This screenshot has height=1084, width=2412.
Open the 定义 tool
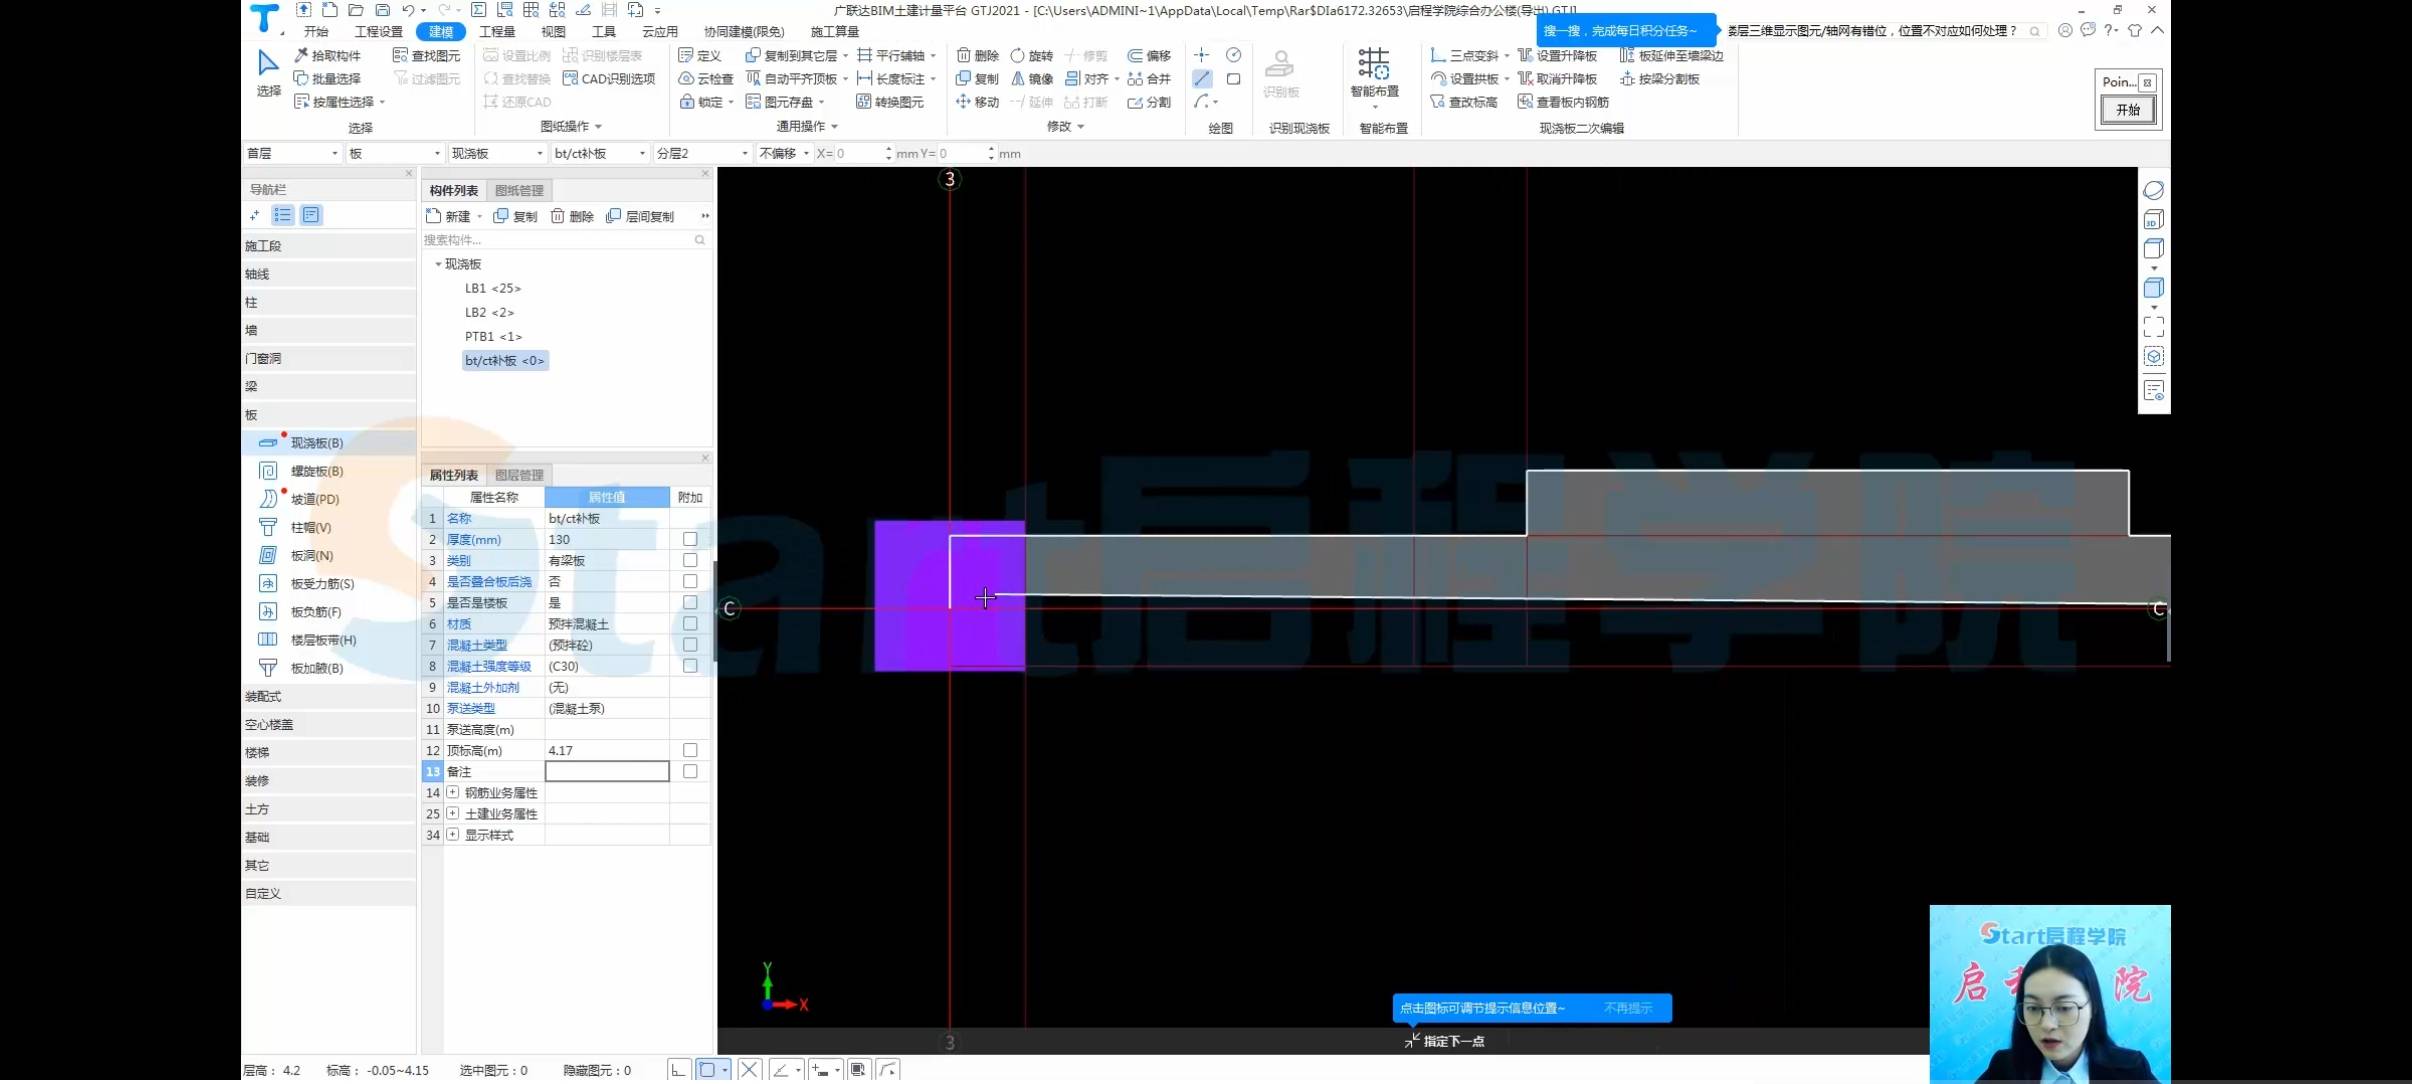pyautogui.click(x=700, y=55)
